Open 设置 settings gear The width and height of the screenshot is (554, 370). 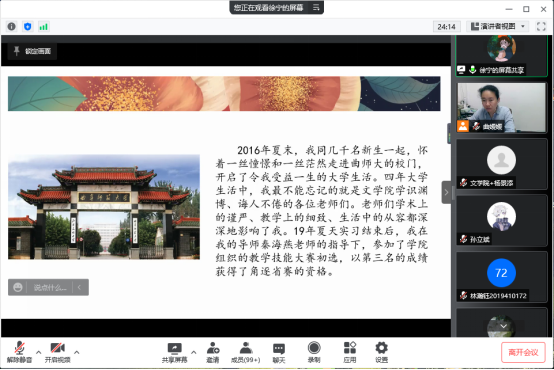(x=381, y=352)
